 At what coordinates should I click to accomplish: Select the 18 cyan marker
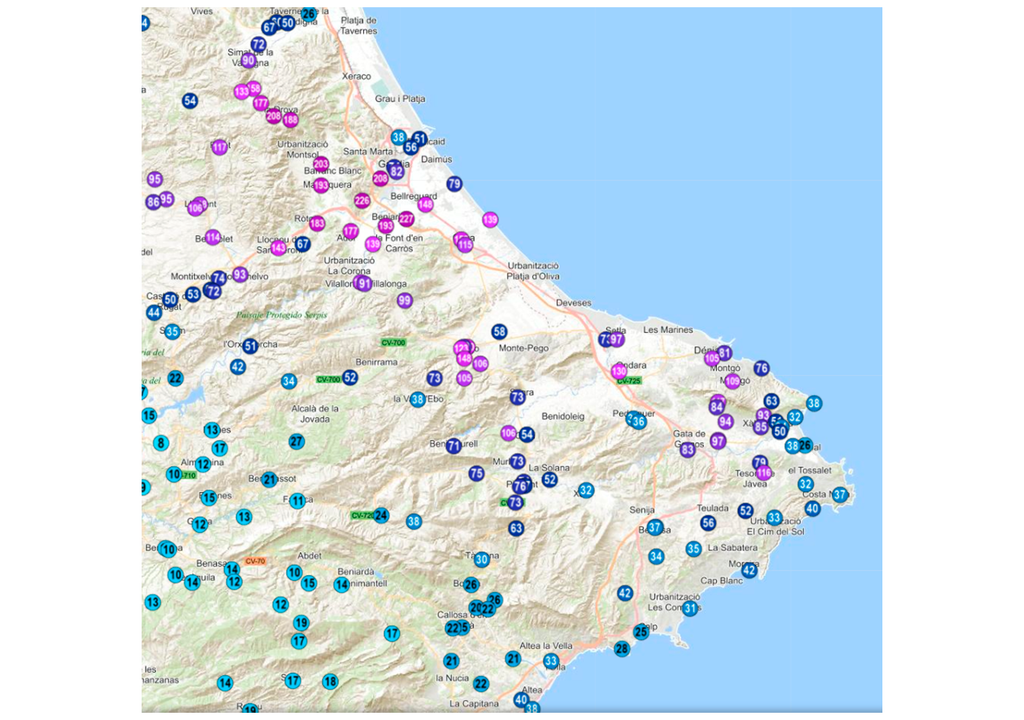click(330, 682)
